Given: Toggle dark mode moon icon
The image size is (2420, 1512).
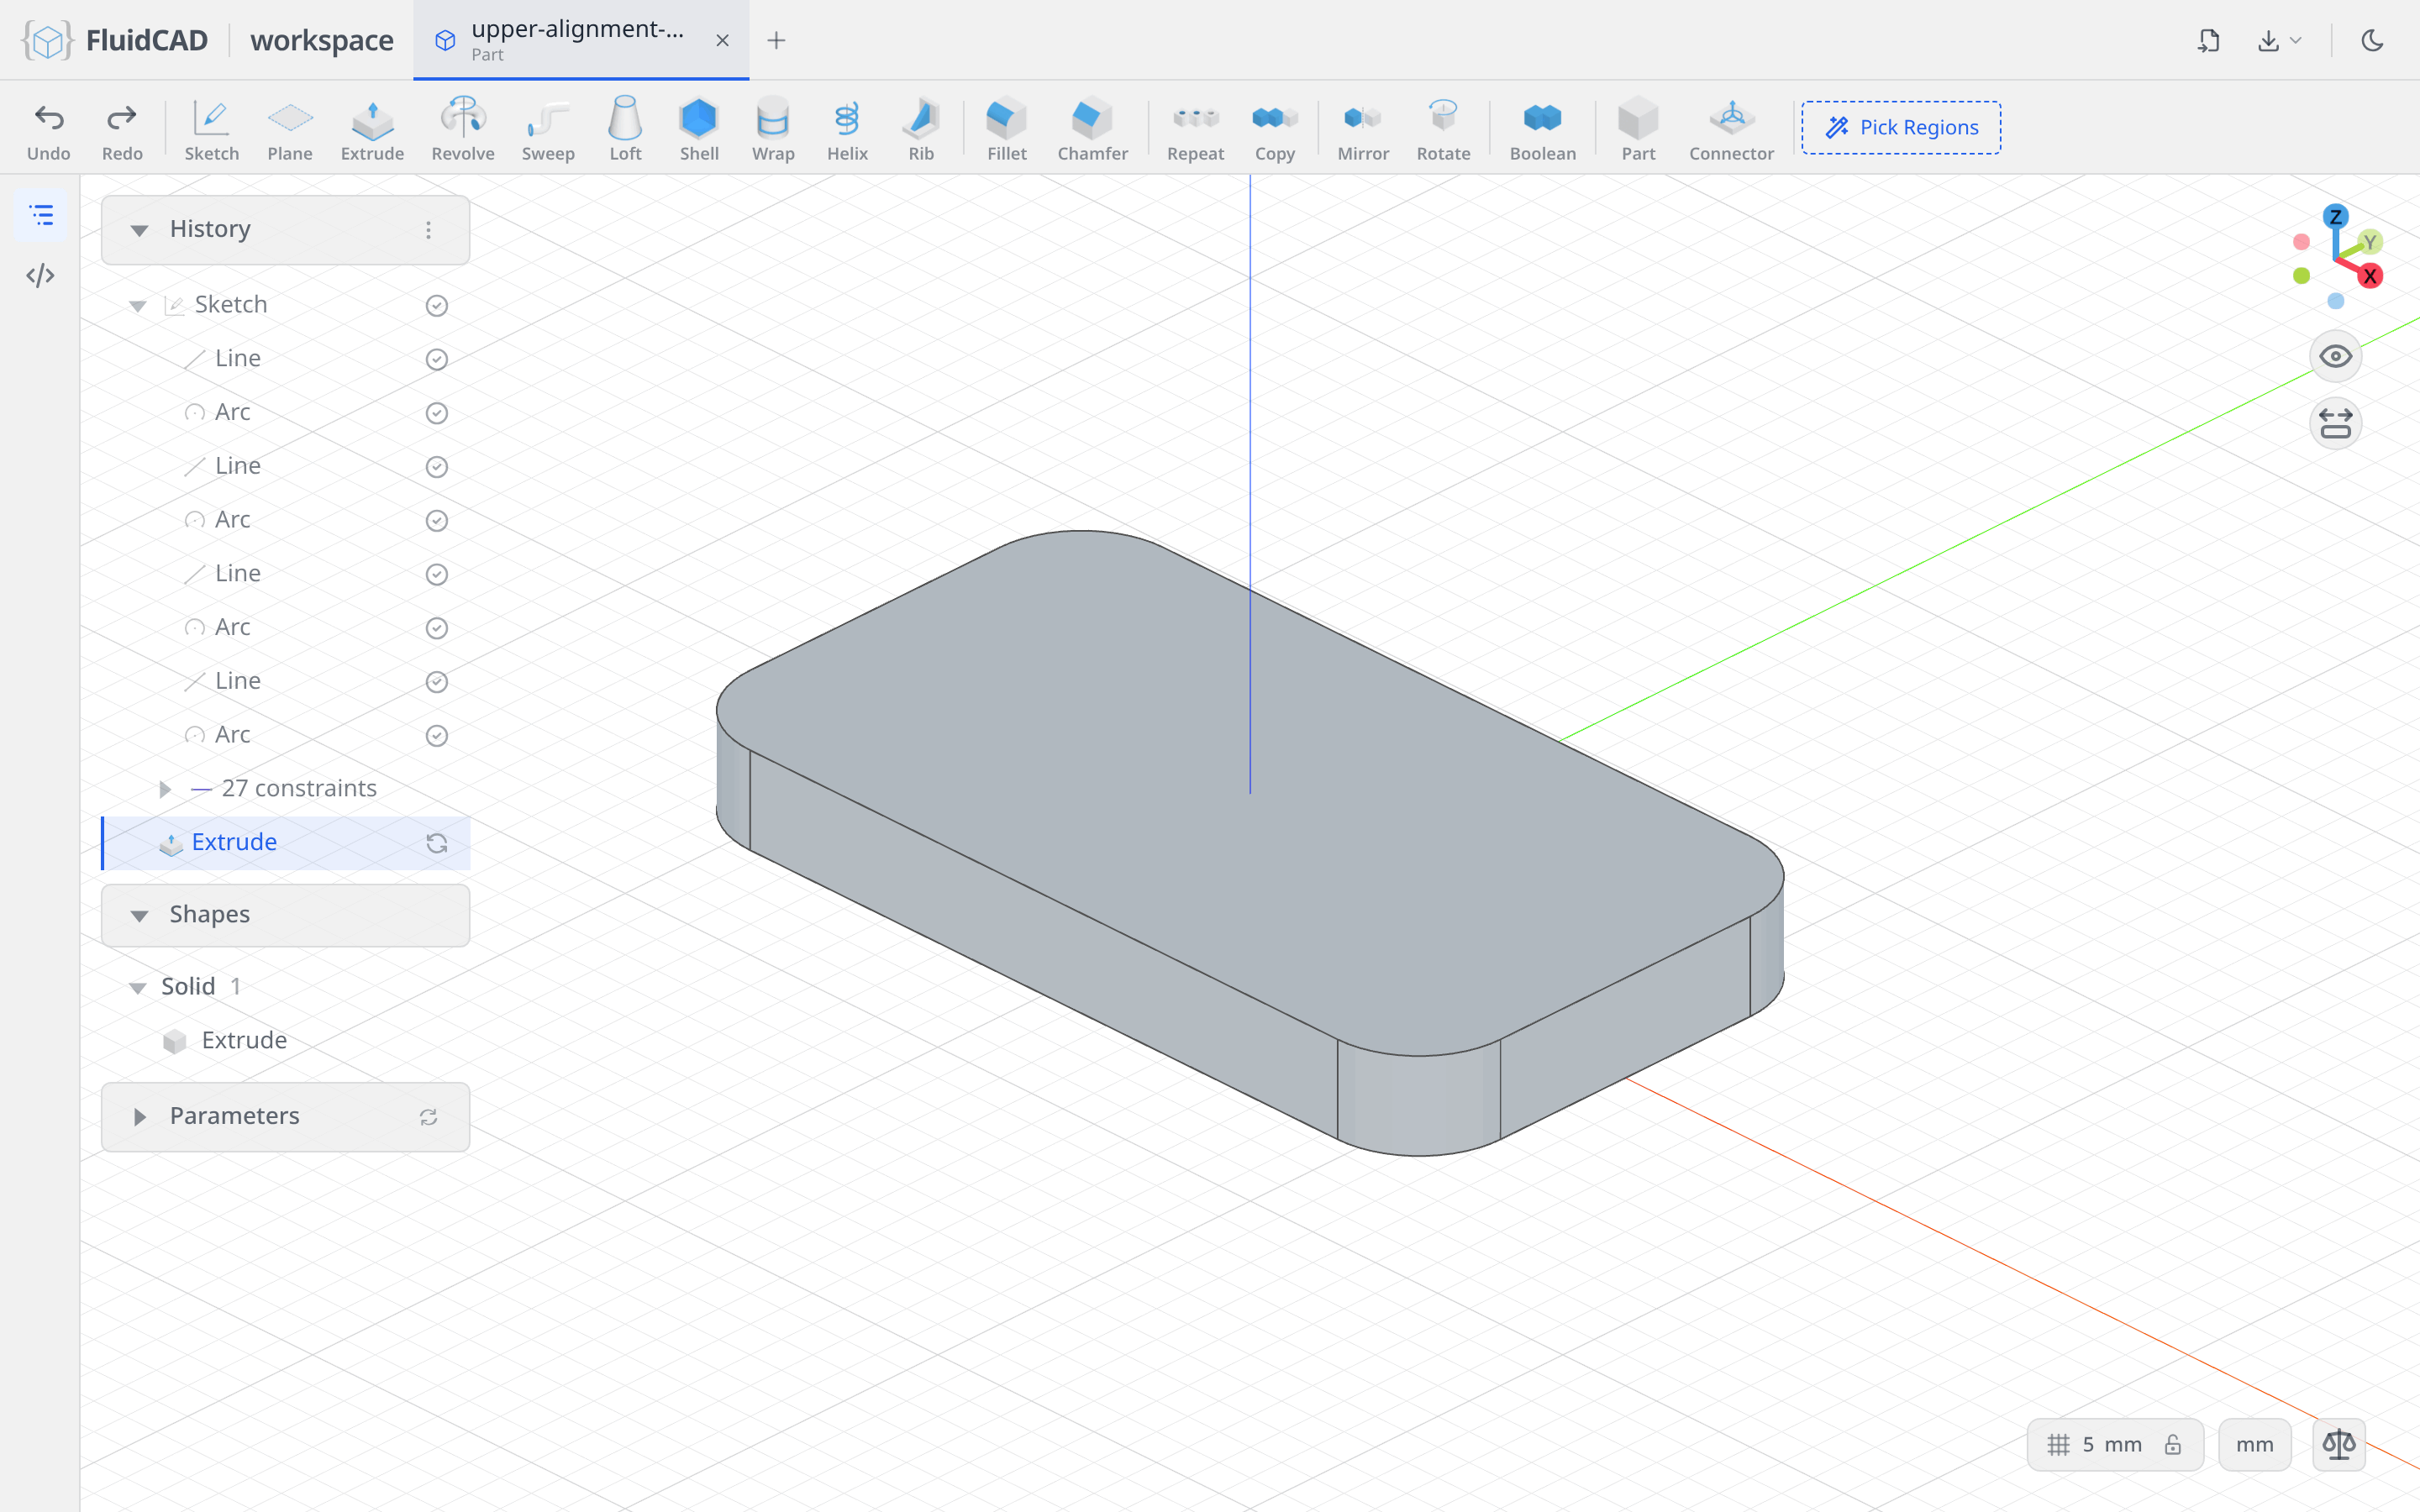Looking at the screenshot, I should 2372,40.
